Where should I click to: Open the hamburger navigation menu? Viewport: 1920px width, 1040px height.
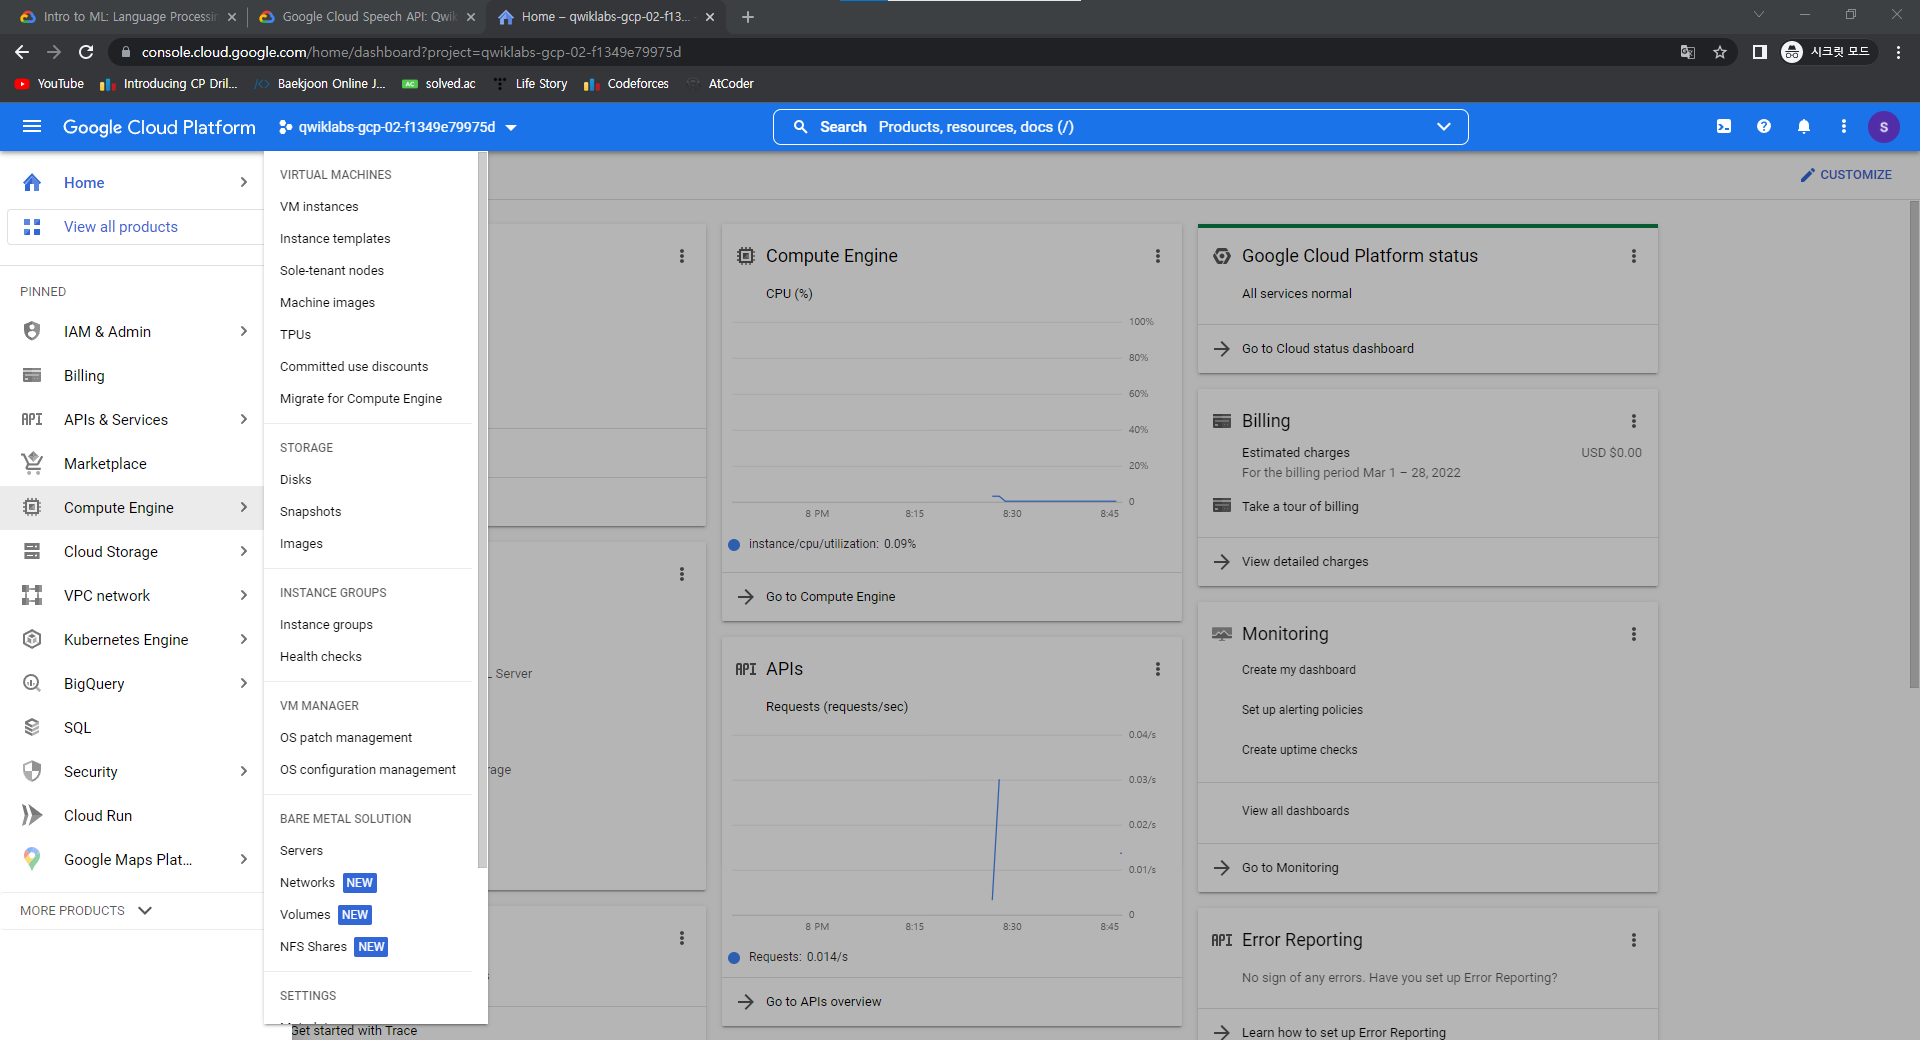[x=32, y=127]
